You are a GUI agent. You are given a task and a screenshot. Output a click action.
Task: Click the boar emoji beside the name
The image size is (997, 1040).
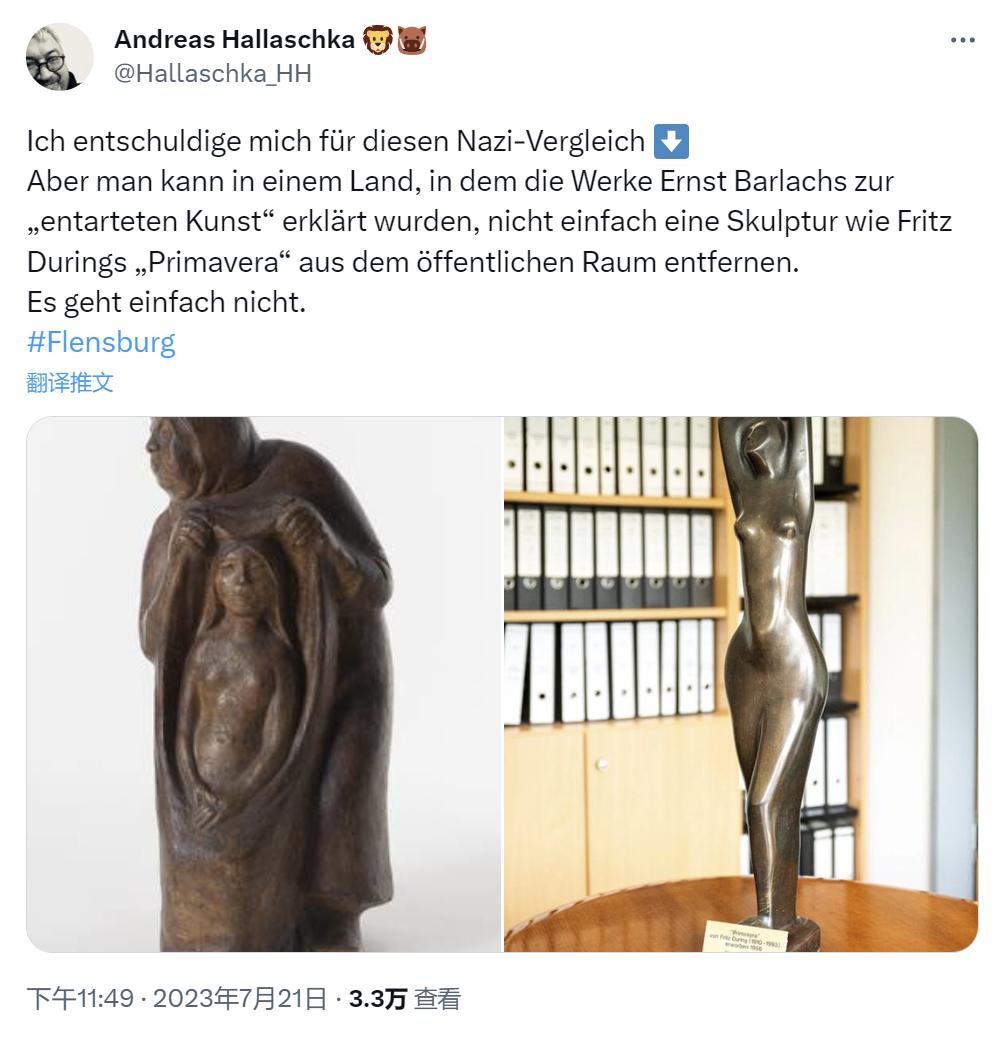(412, 40)
